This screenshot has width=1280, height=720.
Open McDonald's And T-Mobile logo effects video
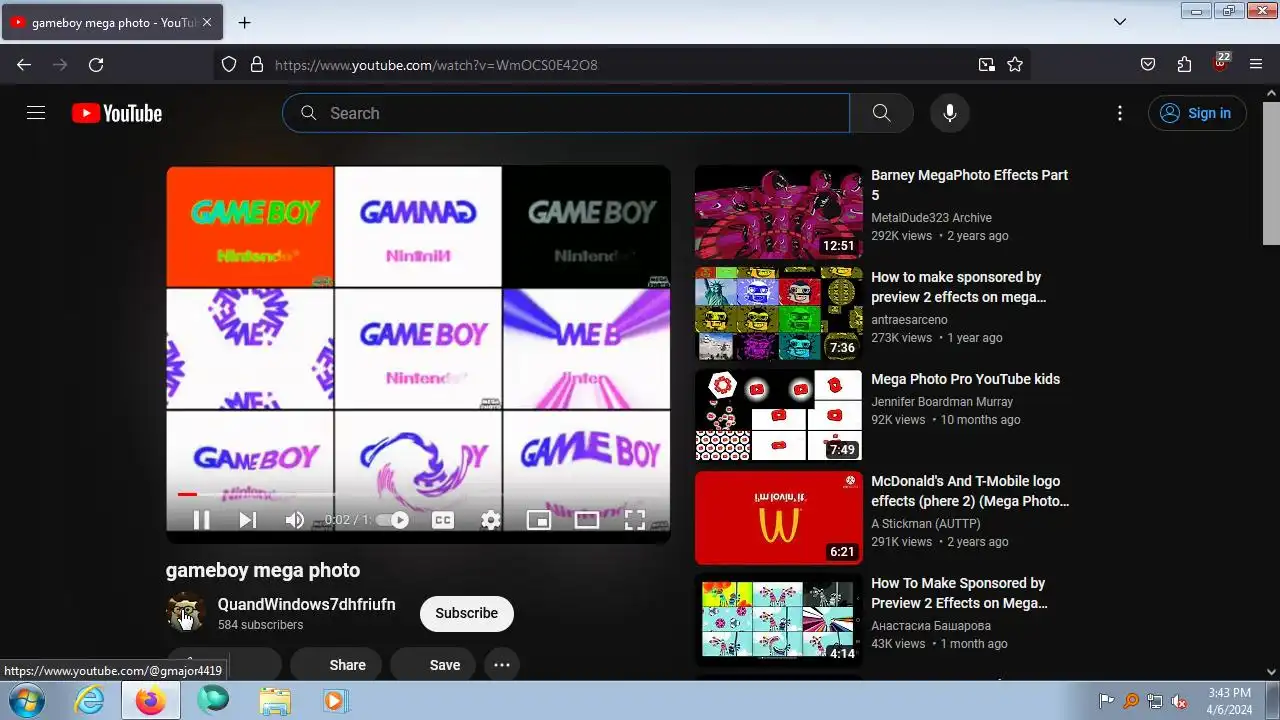tap(970, 491)
